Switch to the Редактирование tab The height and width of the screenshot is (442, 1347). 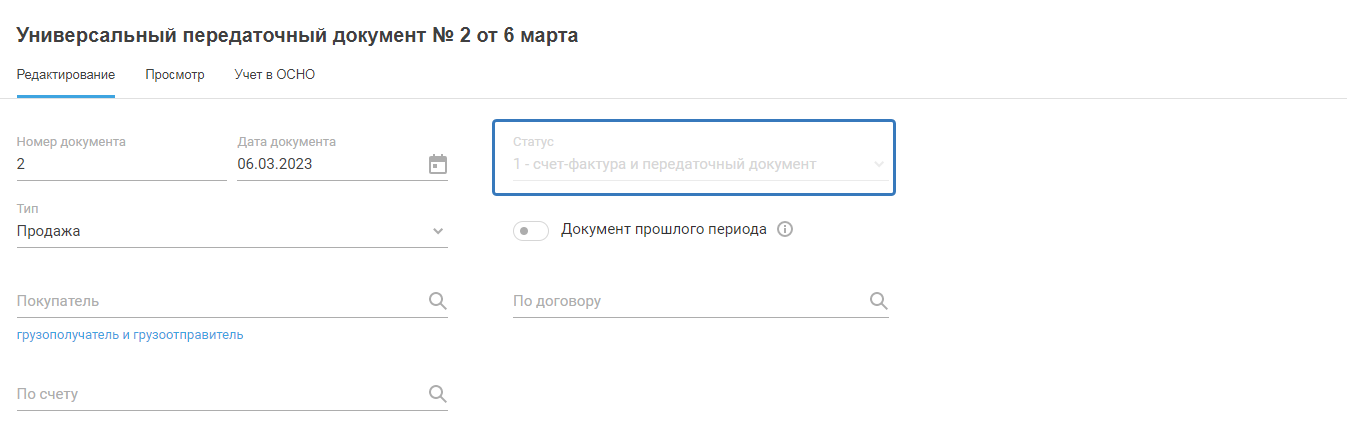[x=66, y=75]
